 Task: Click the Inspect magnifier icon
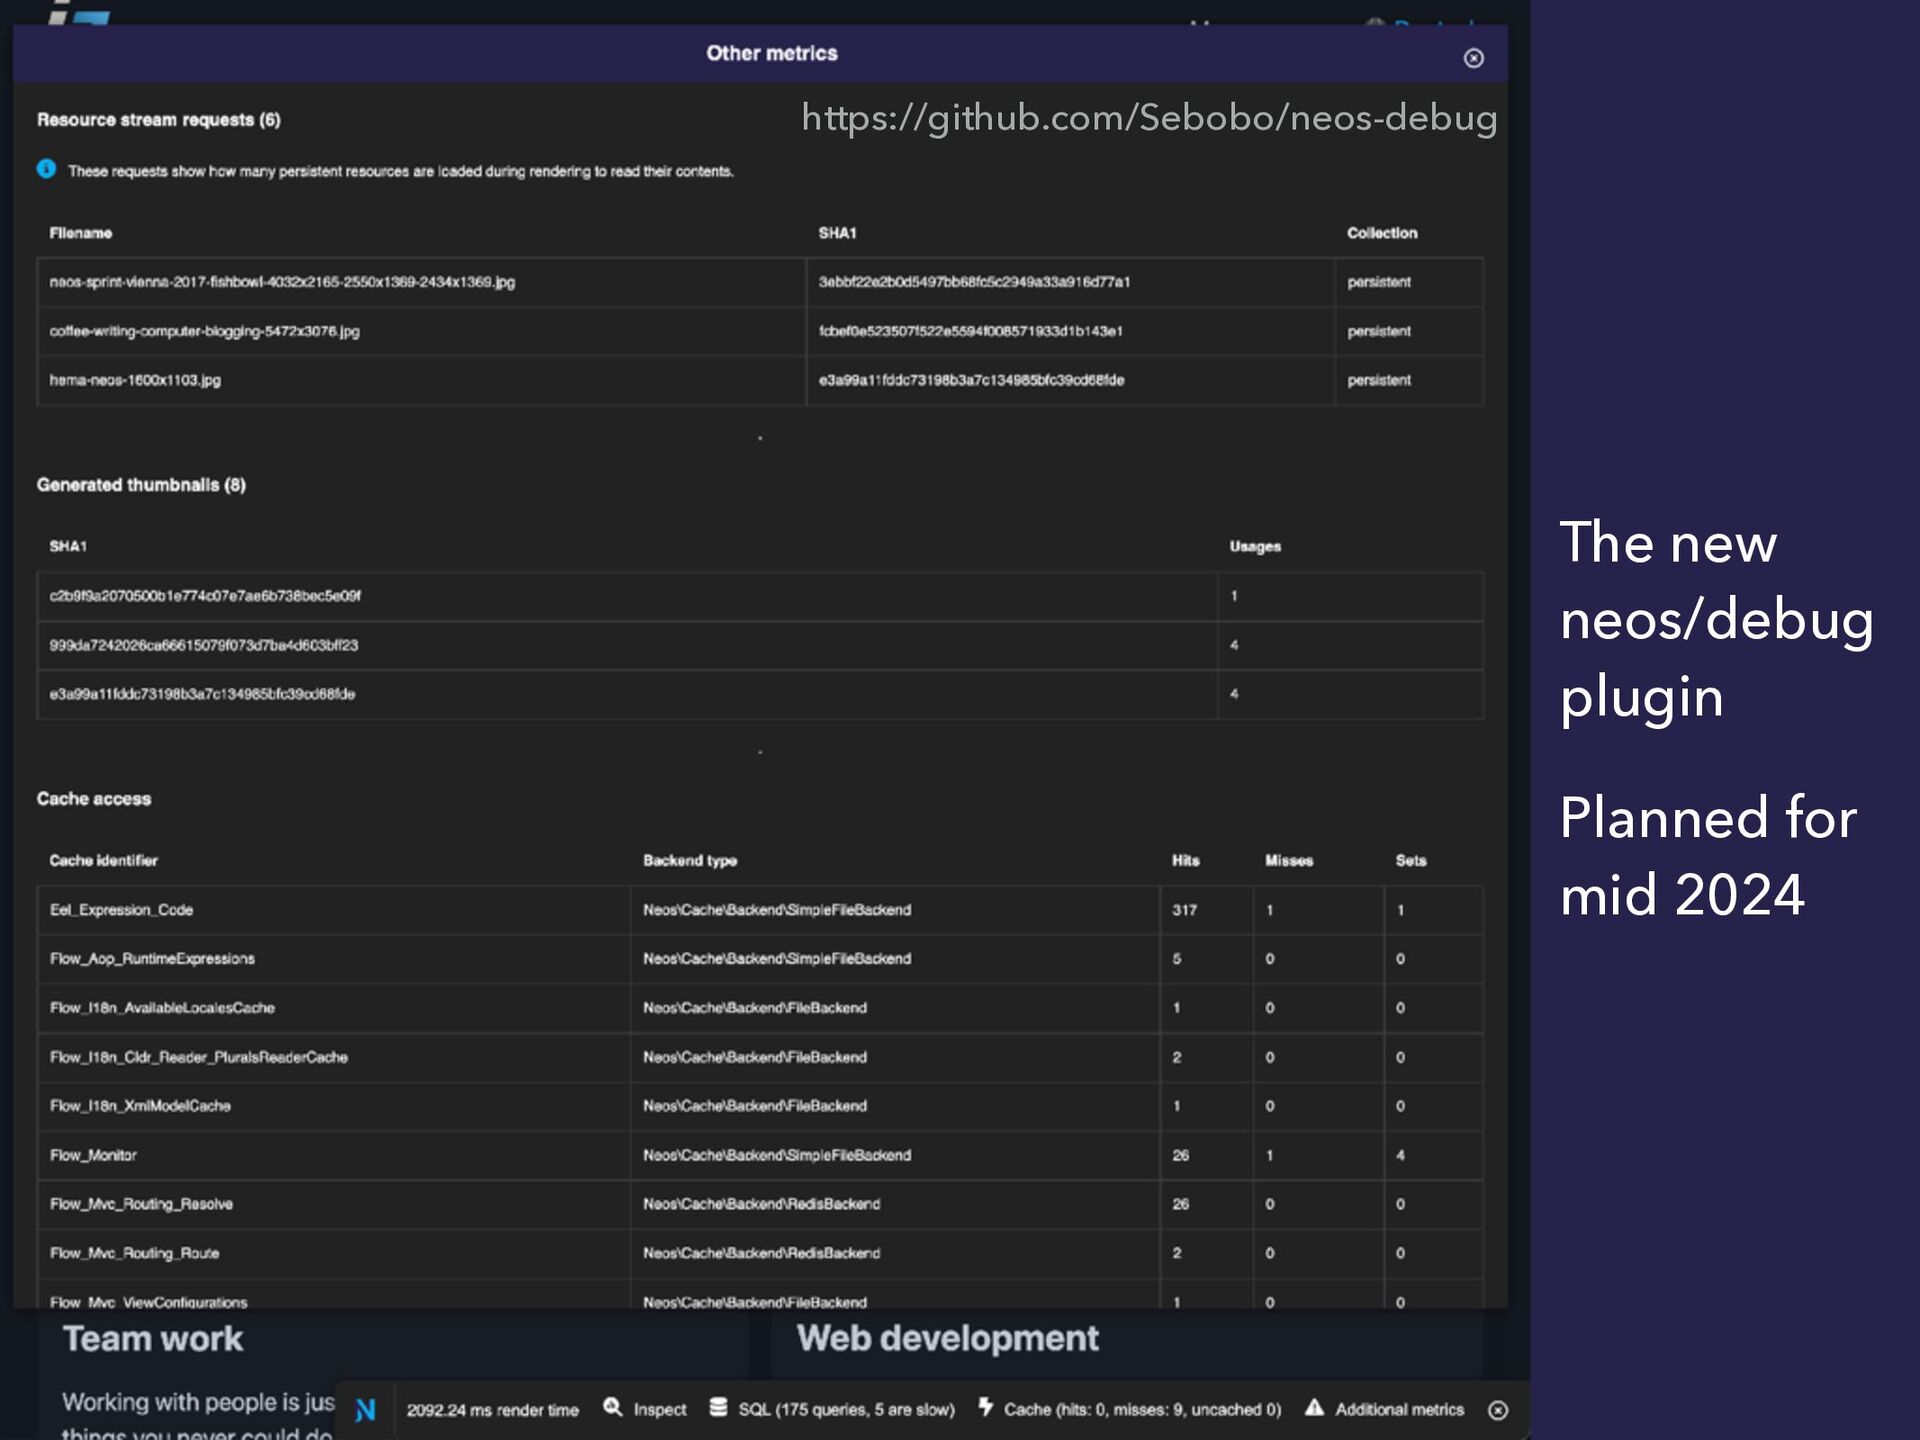coord(612,1408)
